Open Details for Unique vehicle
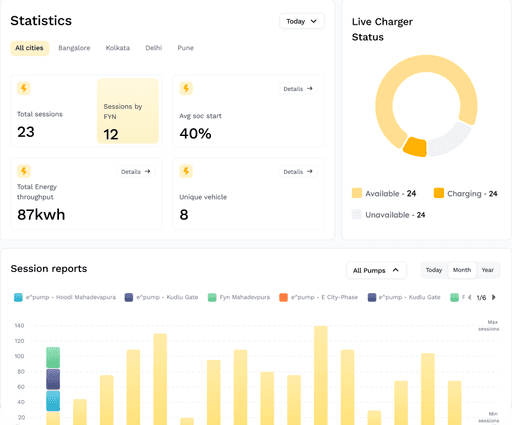 click(x=298, y=171)
